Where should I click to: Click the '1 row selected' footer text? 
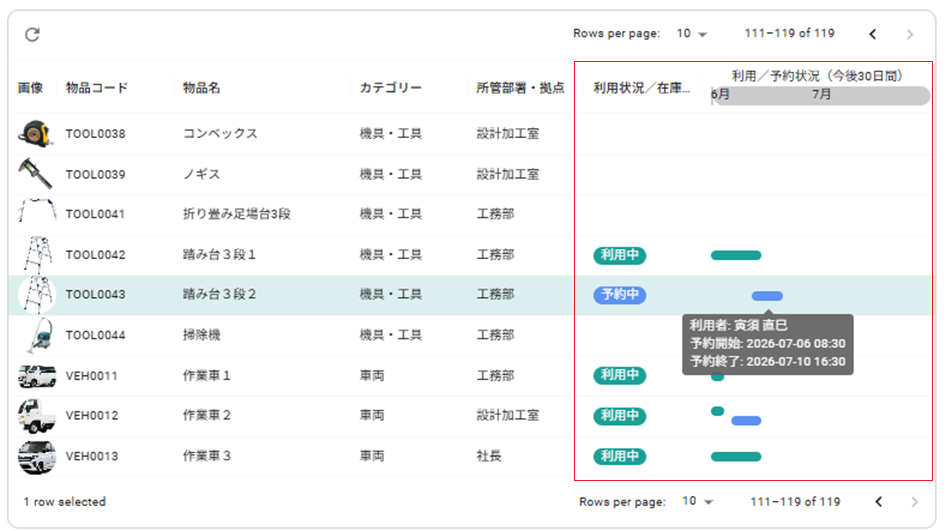click(65, 501)
